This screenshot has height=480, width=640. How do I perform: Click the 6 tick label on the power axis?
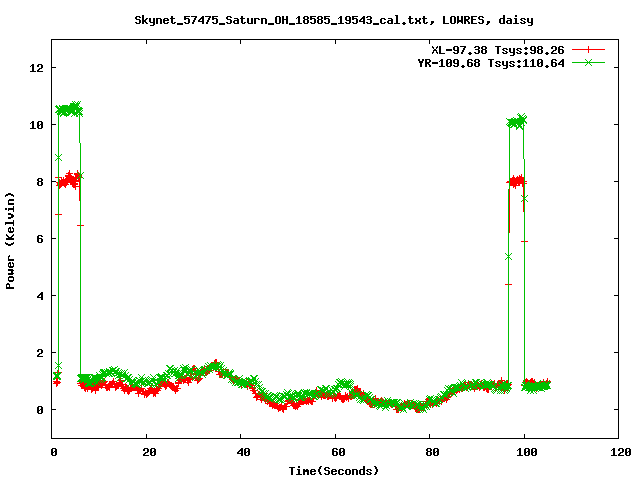coord(40,239)
